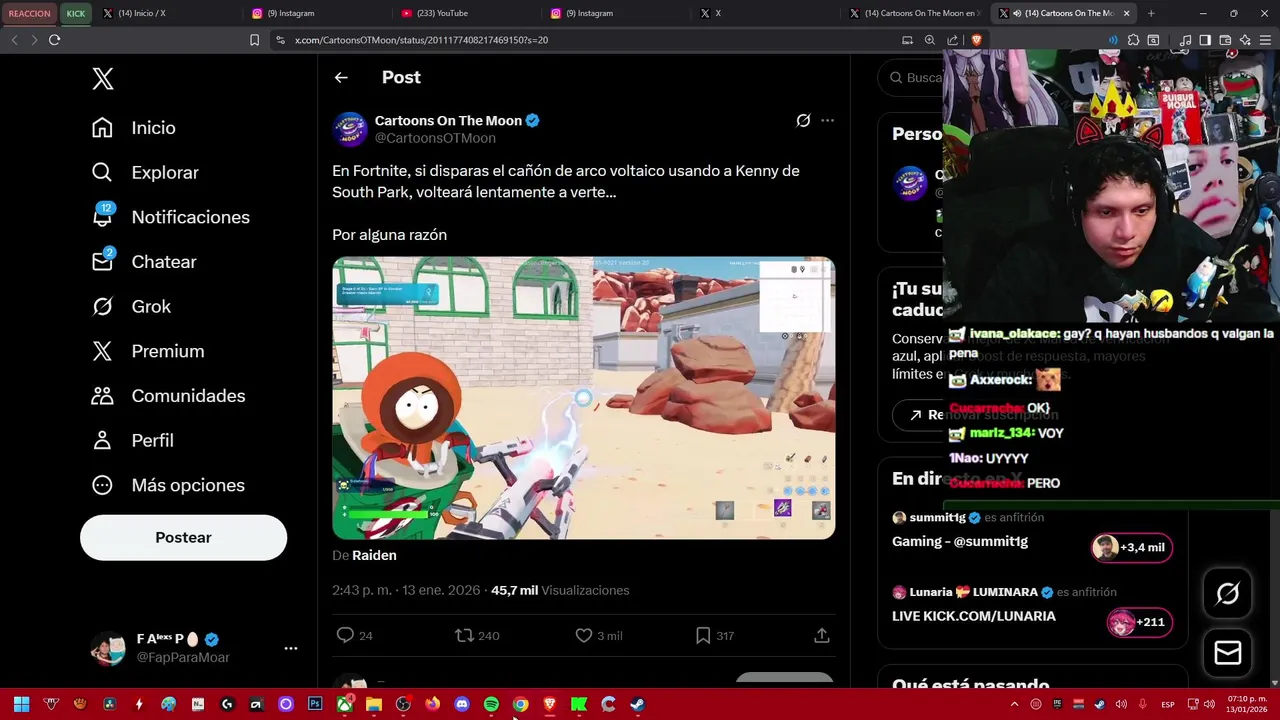1280x720 pixels.
Task: Open Comunidades in the sidebar
Action: (169, 396)
